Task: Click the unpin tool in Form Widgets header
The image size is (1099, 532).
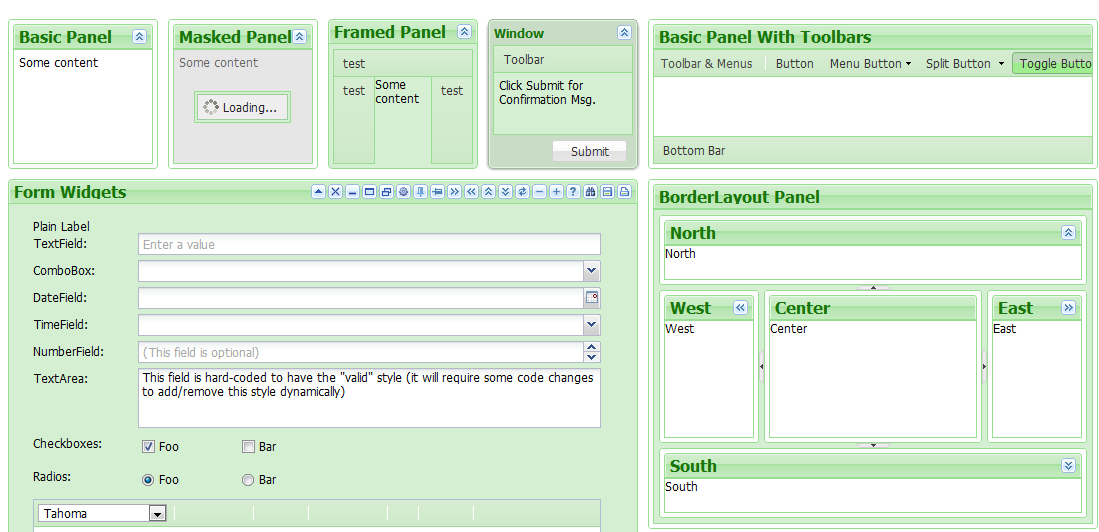Action: coord(437,191)
